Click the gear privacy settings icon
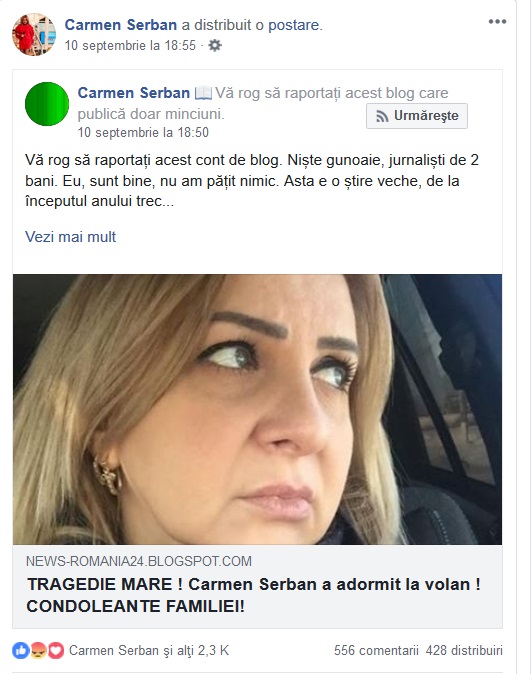Image resolution: width=531 pixels, height=674 pixels. (x=215, y=45)
